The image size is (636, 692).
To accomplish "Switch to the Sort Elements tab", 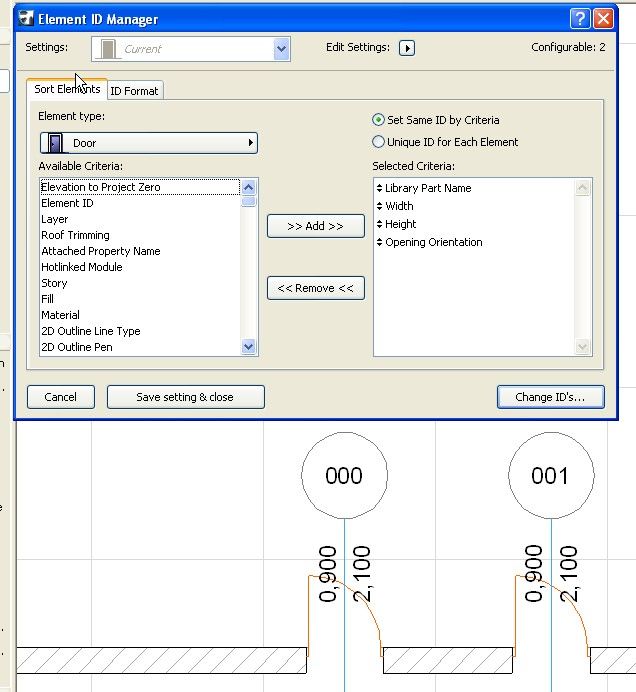I will [x=67, y=89].
